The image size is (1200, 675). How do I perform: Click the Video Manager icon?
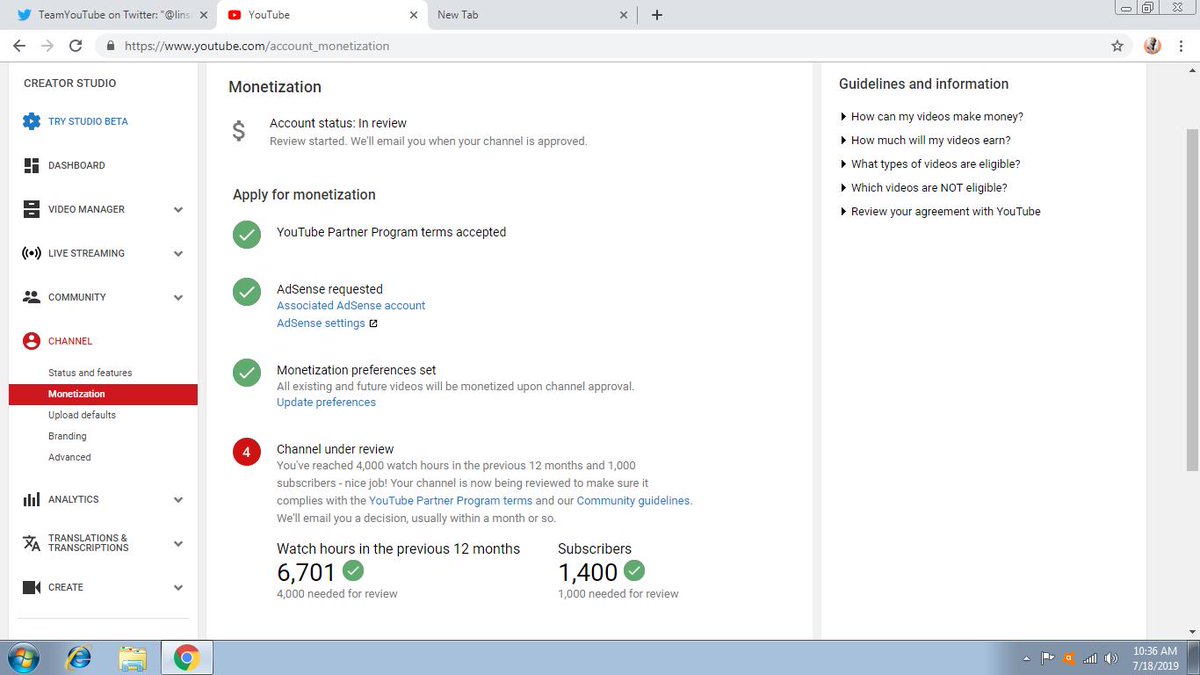[31, 209]
